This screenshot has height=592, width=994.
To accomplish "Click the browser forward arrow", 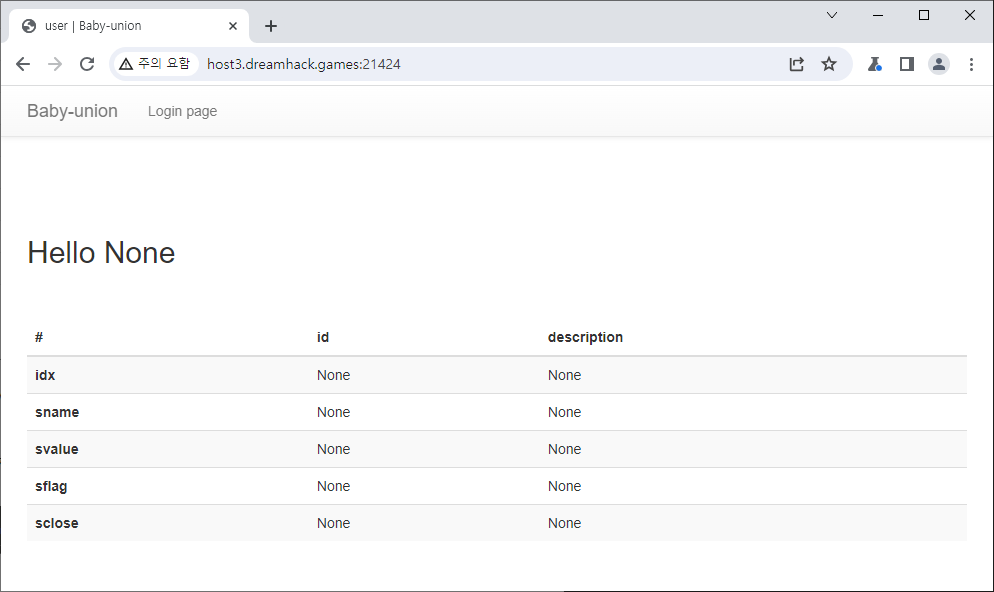I will click(x=55, y=64).
